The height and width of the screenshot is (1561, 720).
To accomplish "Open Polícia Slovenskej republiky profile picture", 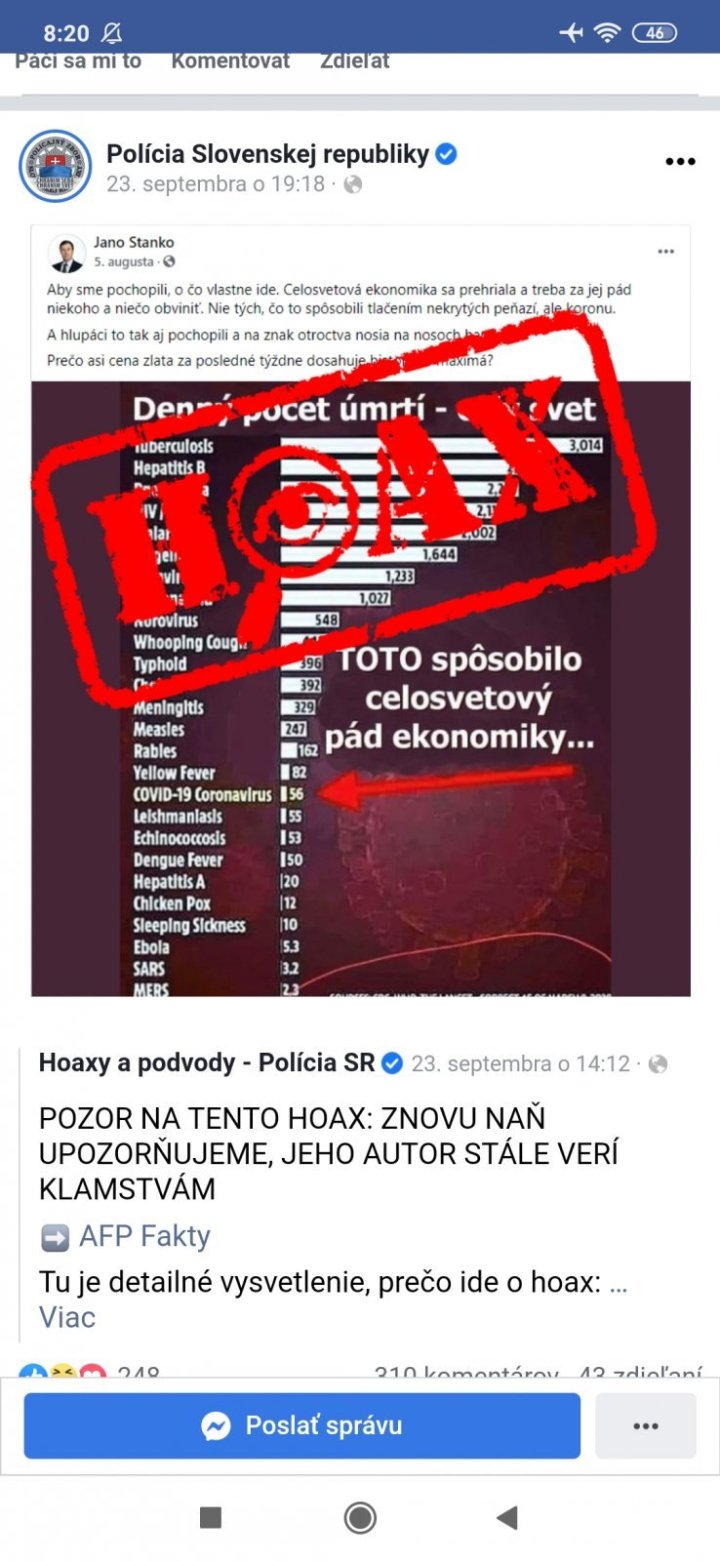I will pos(55,166).
